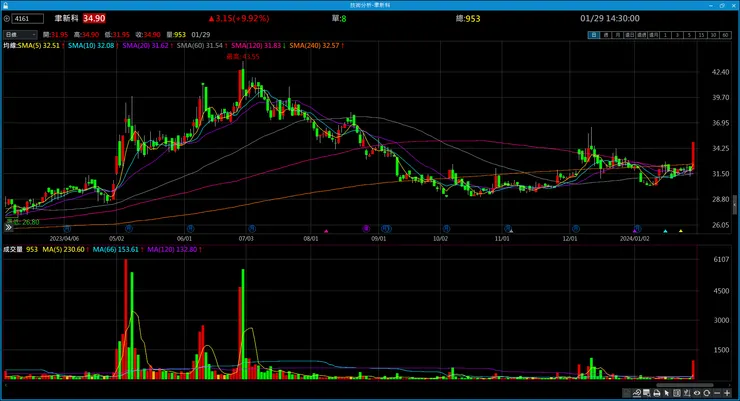Click the 均線 moving average heading
Screen dimensions: 740x401
(x=10, y=45)
